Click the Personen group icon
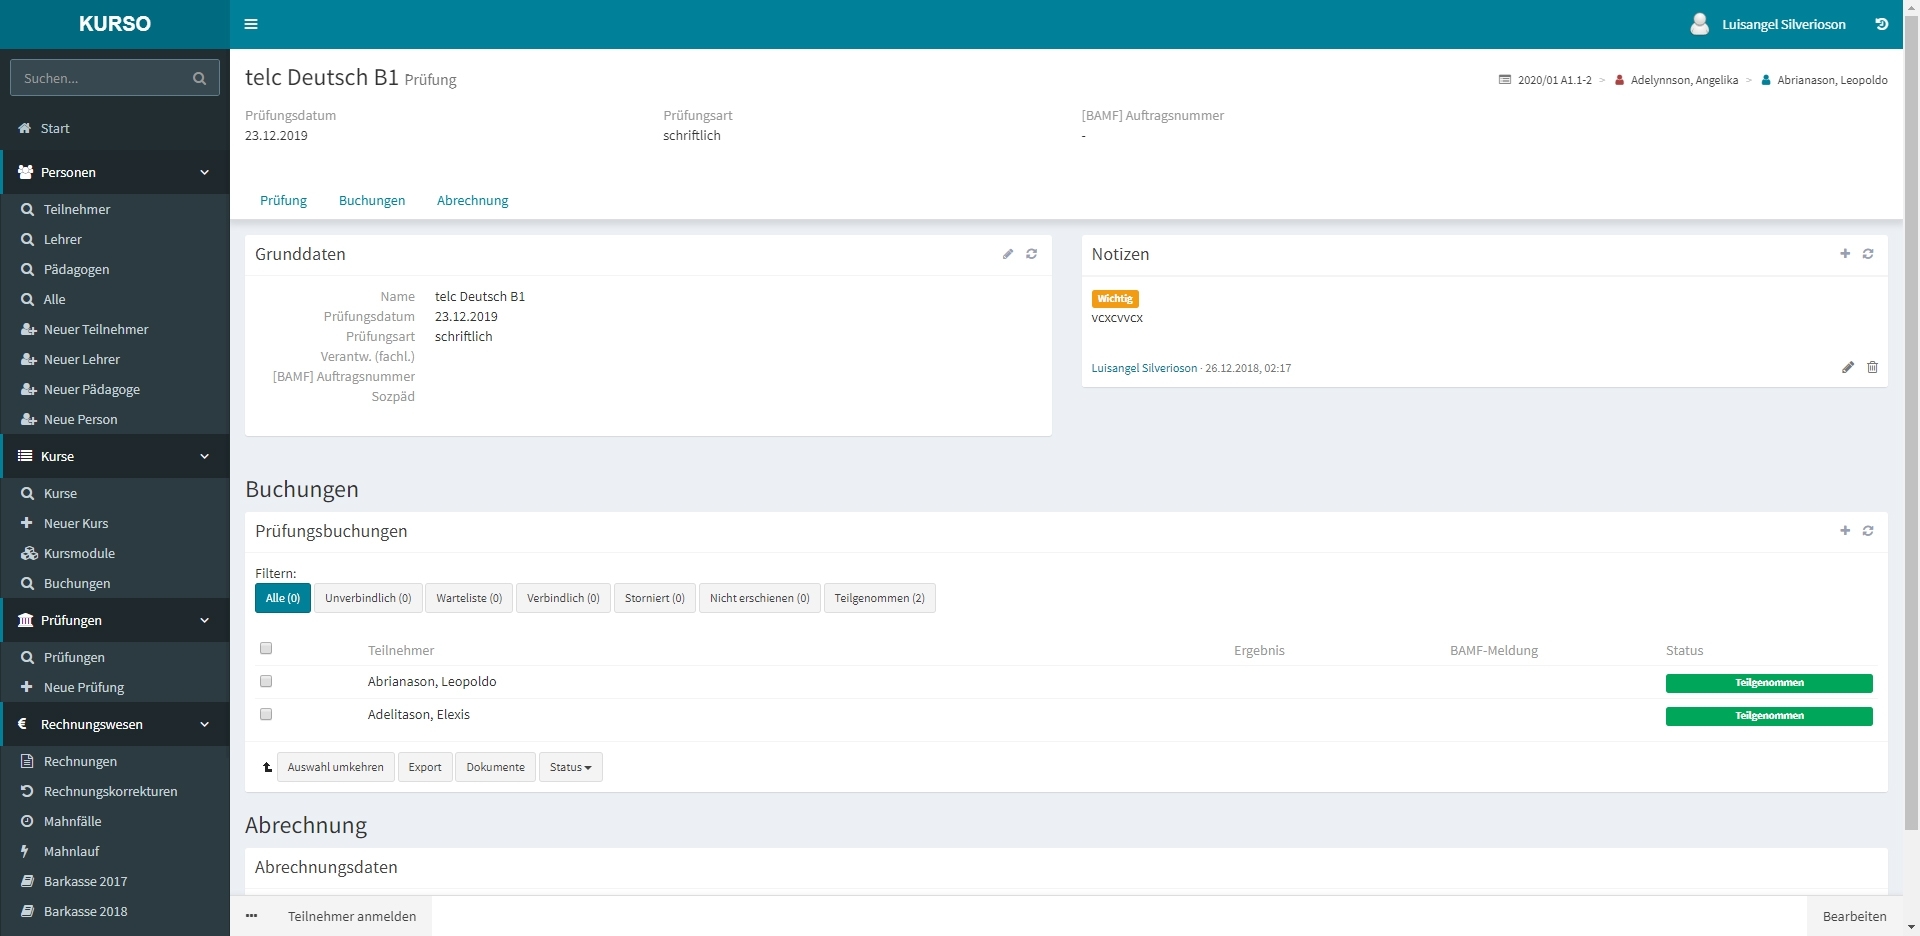The image size is (1920, 936). pyautogui.click(x=26, y=172)
